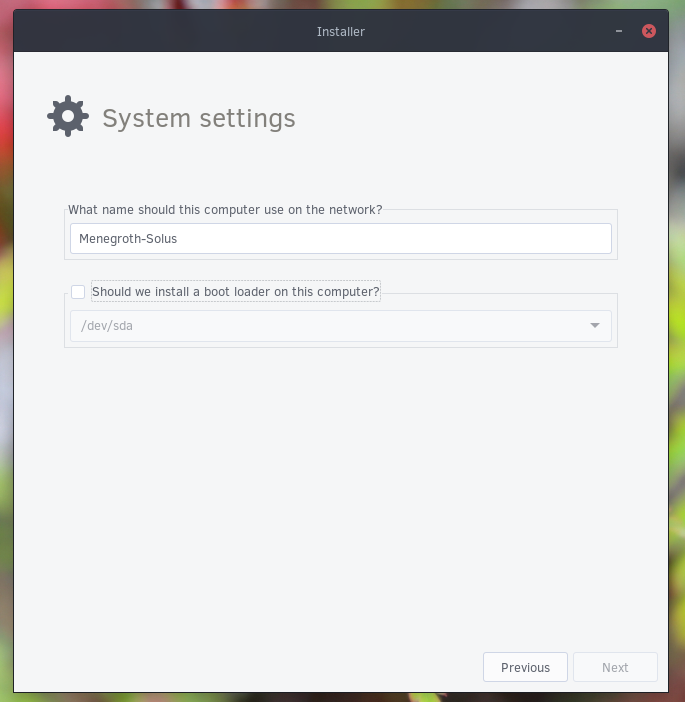Click 'What name should this computer use' label
Viewport: 685px width, 702px height.
click(225, 210)
